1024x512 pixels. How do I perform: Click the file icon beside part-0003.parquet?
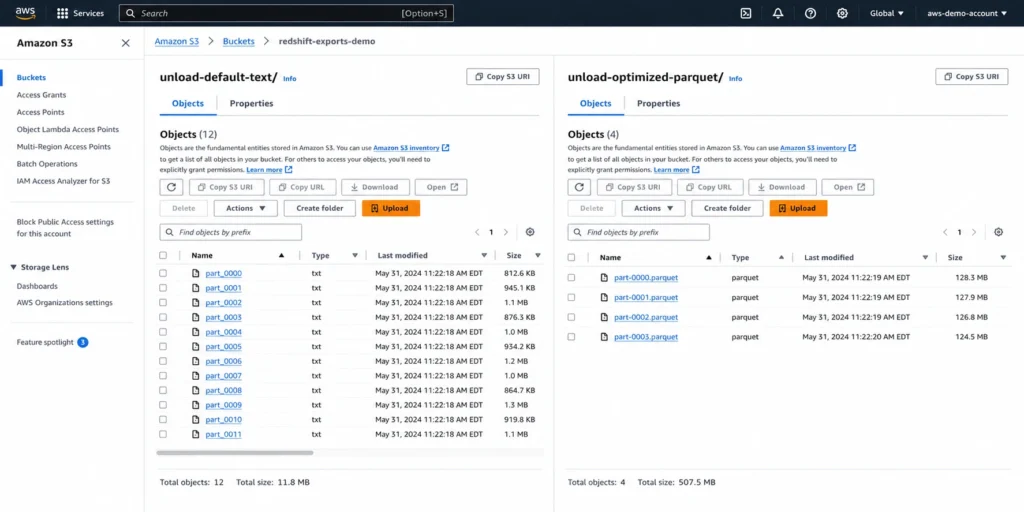[604, 337]
